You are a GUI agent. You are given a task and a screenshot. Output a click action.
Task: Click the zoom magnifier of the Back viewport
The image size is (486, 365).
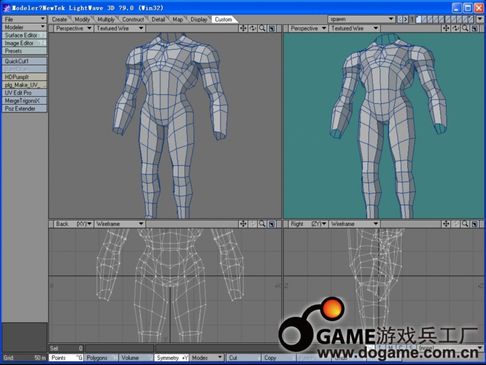click(x=262, y=224)
